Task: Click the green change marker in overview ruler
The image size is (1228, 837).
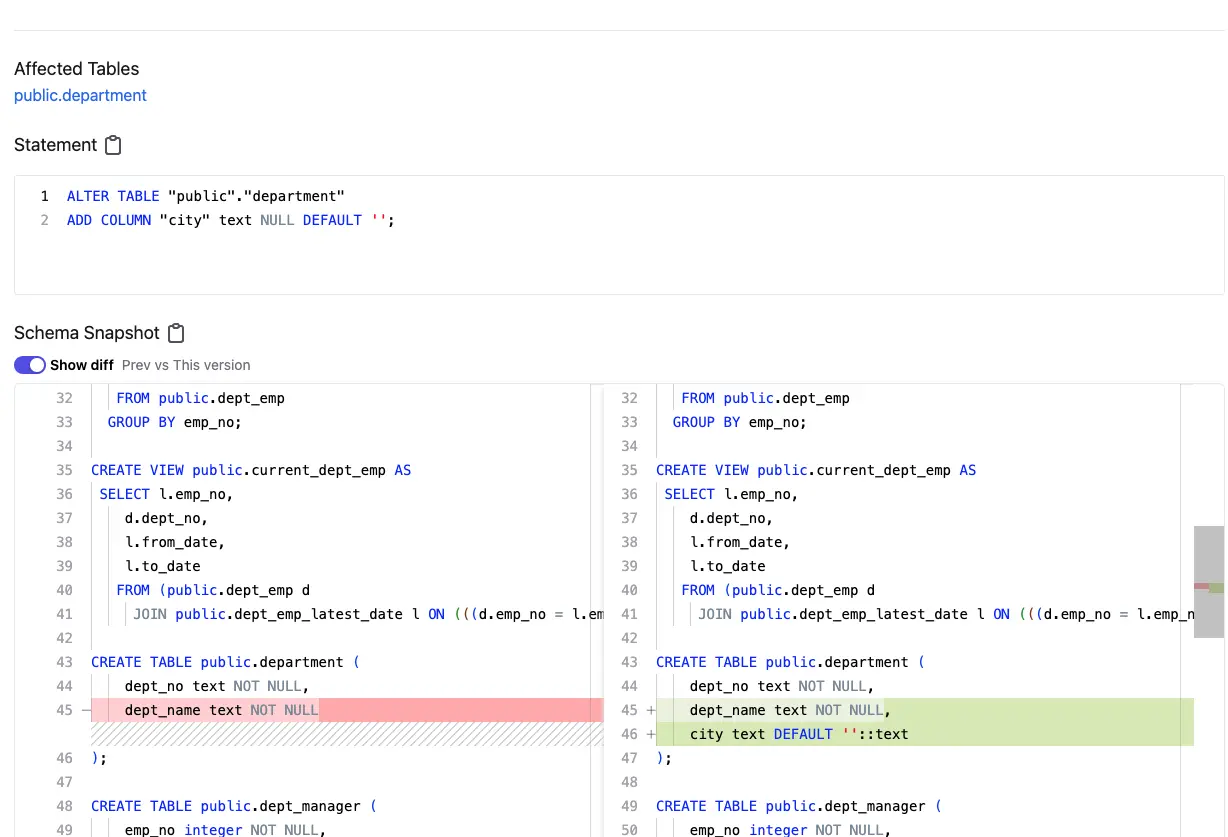Action: coord(1216,588)
